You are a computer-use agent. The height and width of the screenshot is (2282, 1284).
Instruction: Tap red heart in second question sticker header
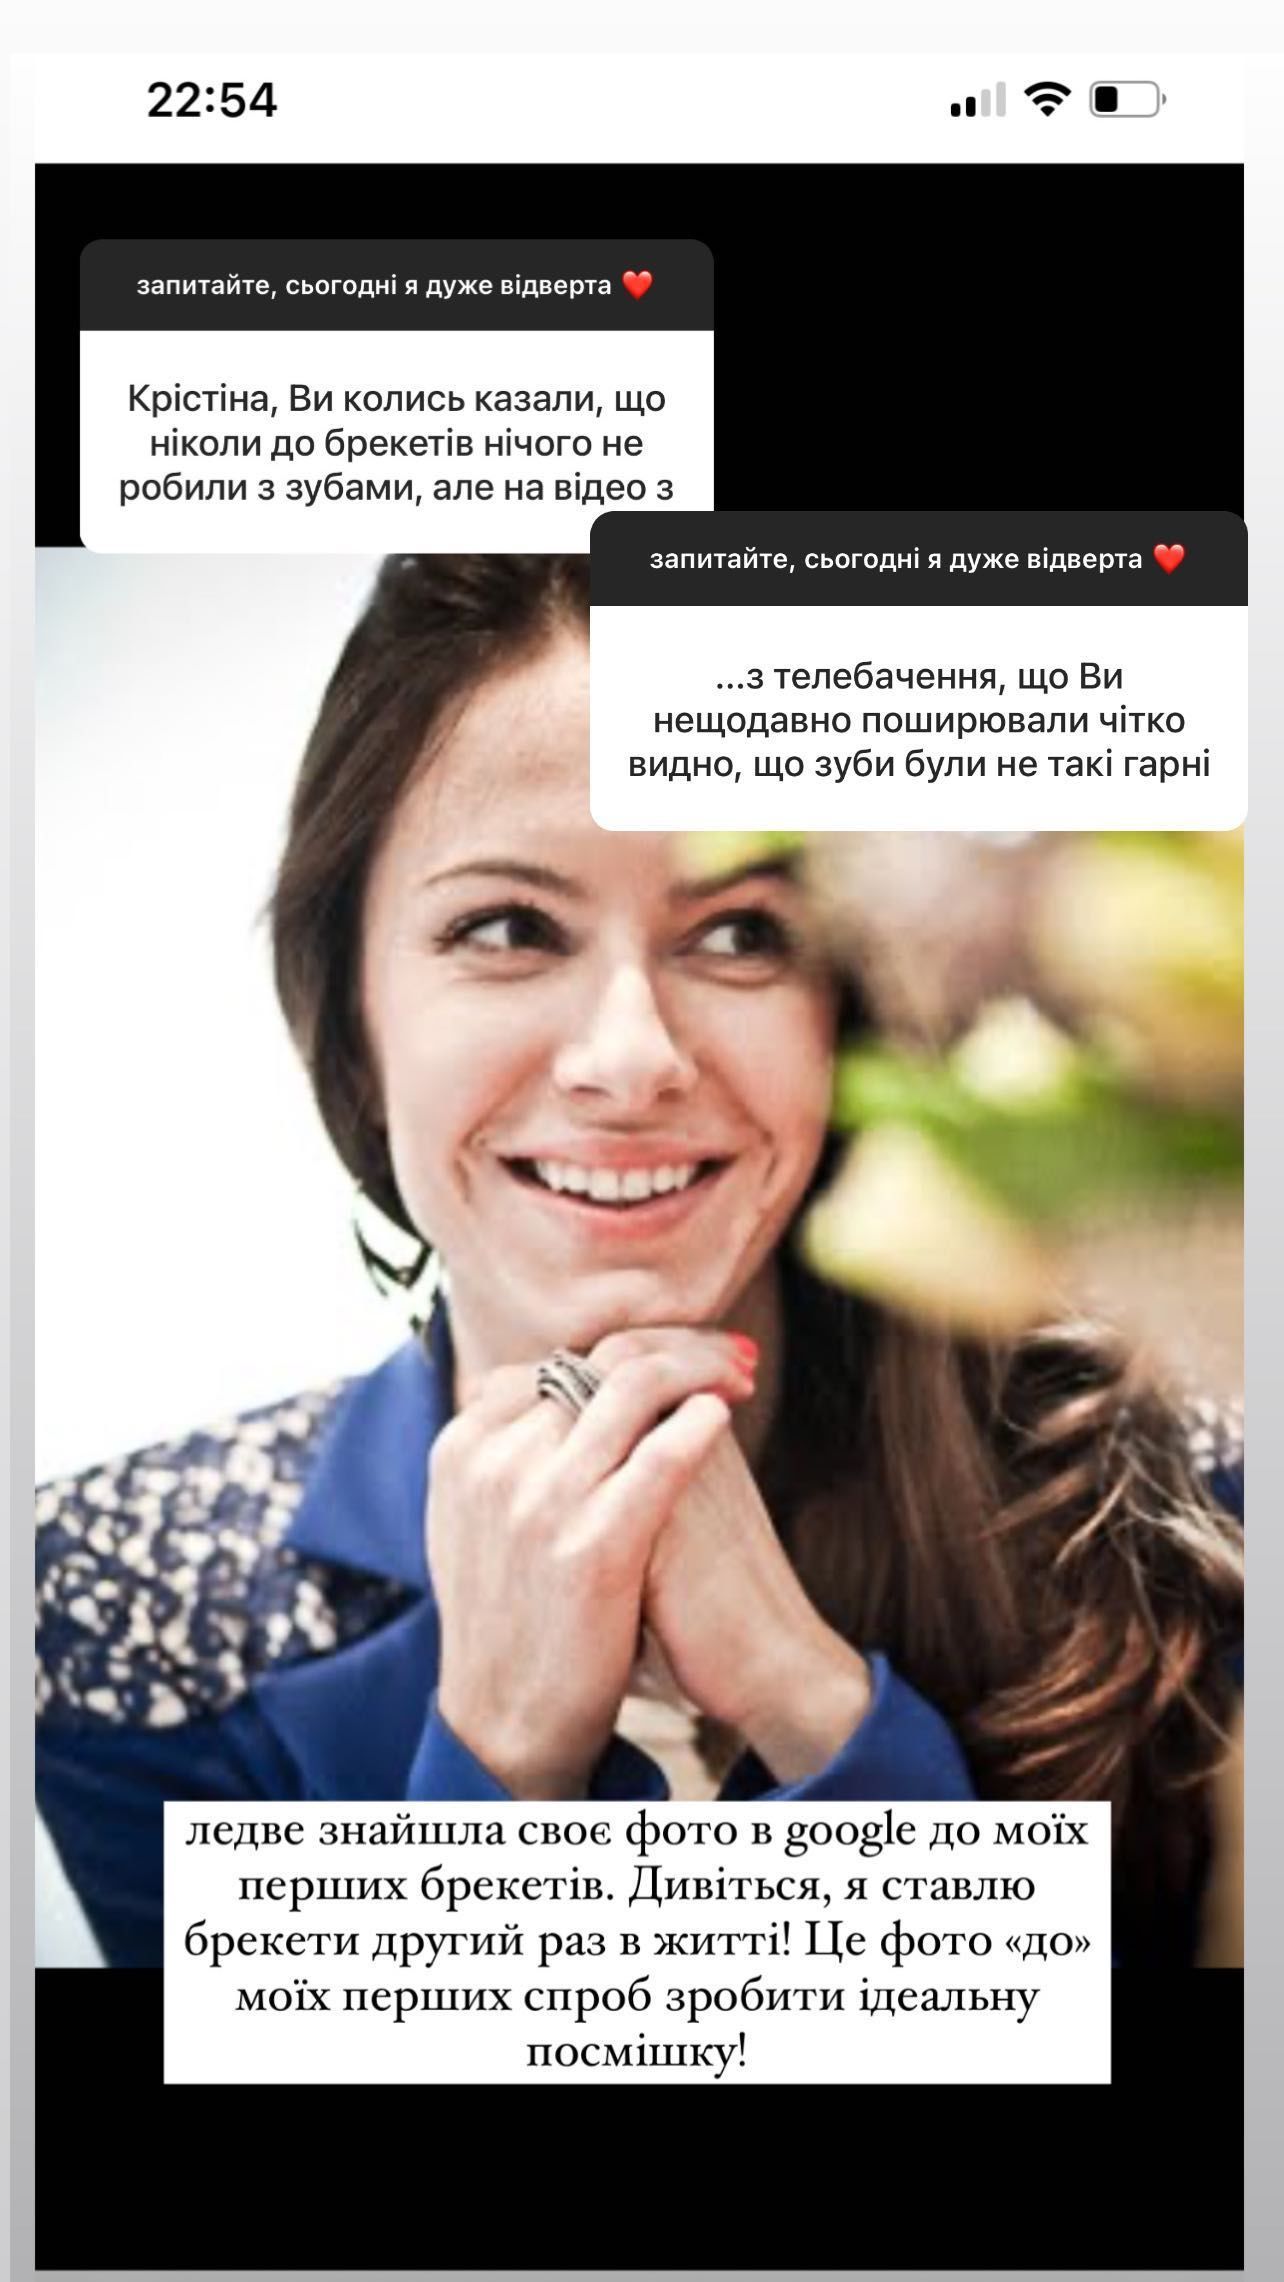click(1169, 558)
